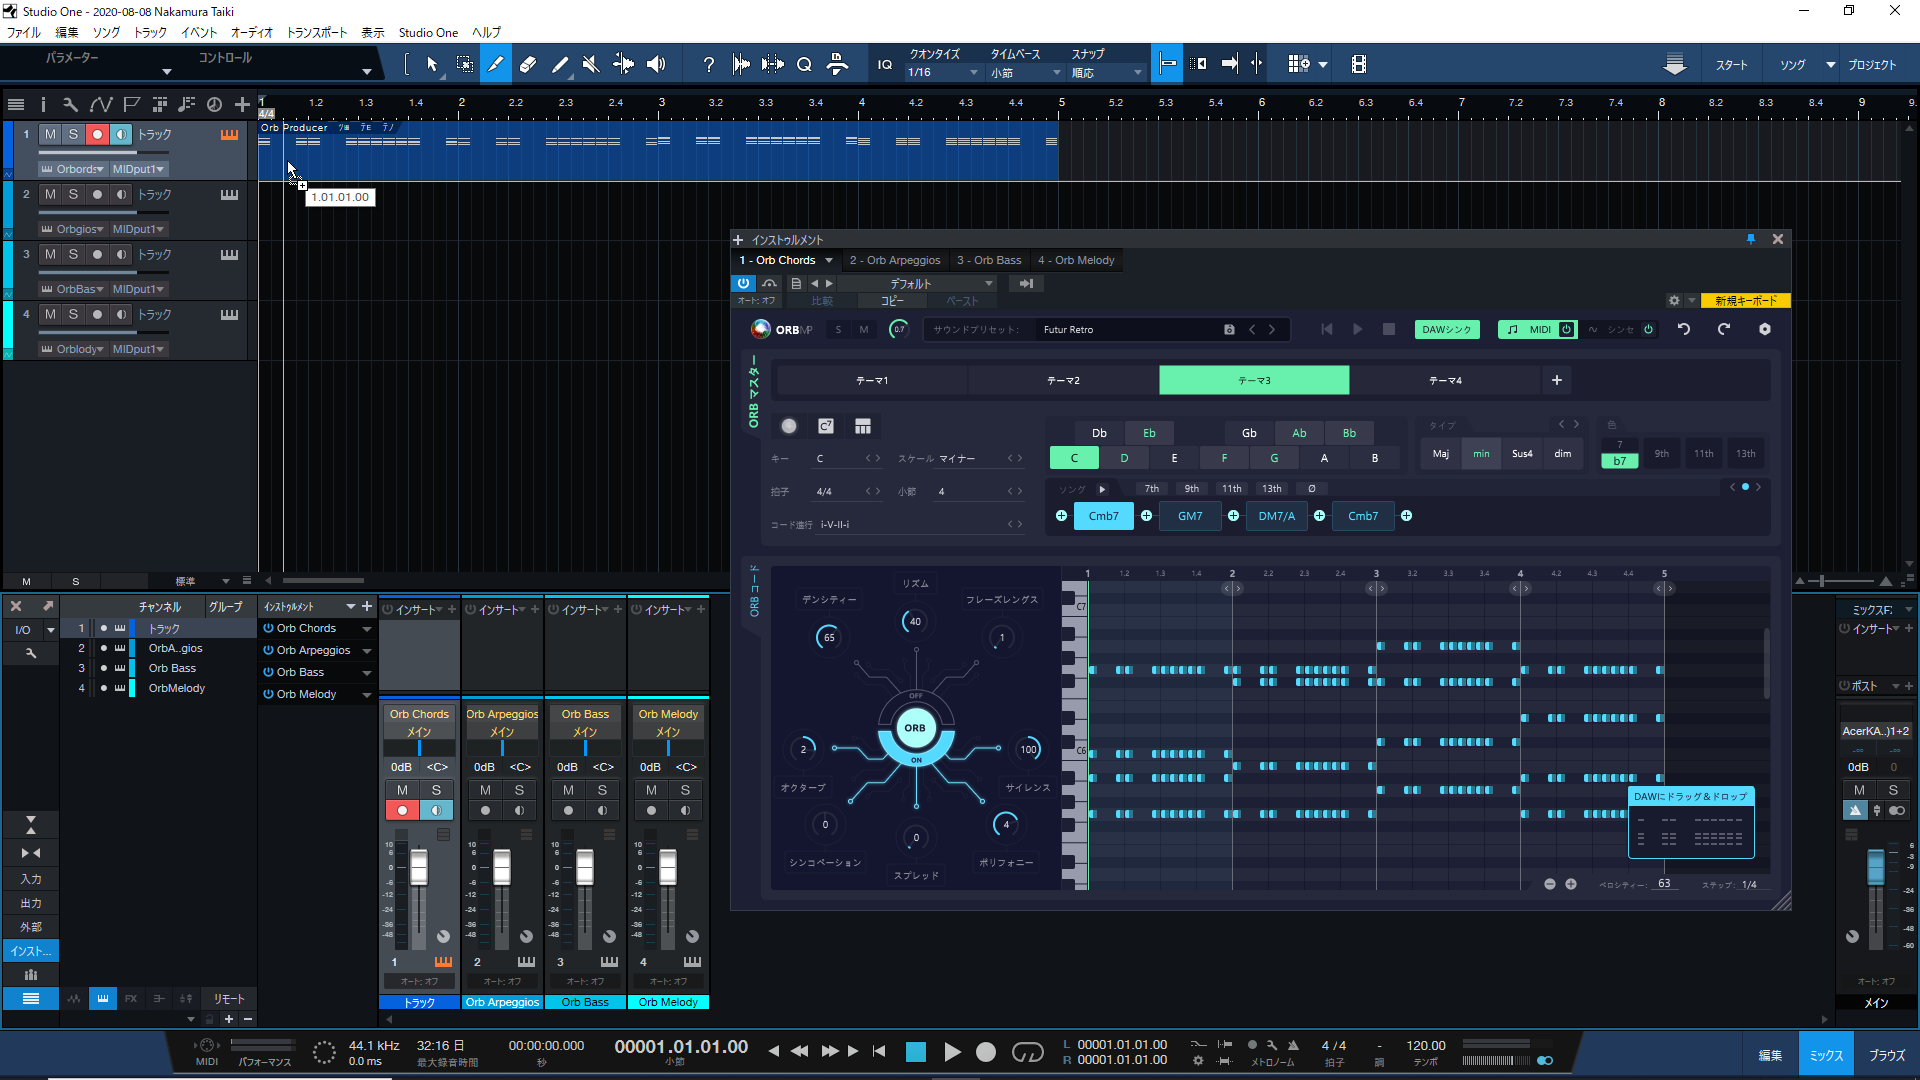1920x1080 pixels.
Task: Open the track inspector info icon
Action: click(x=43, y=104)
